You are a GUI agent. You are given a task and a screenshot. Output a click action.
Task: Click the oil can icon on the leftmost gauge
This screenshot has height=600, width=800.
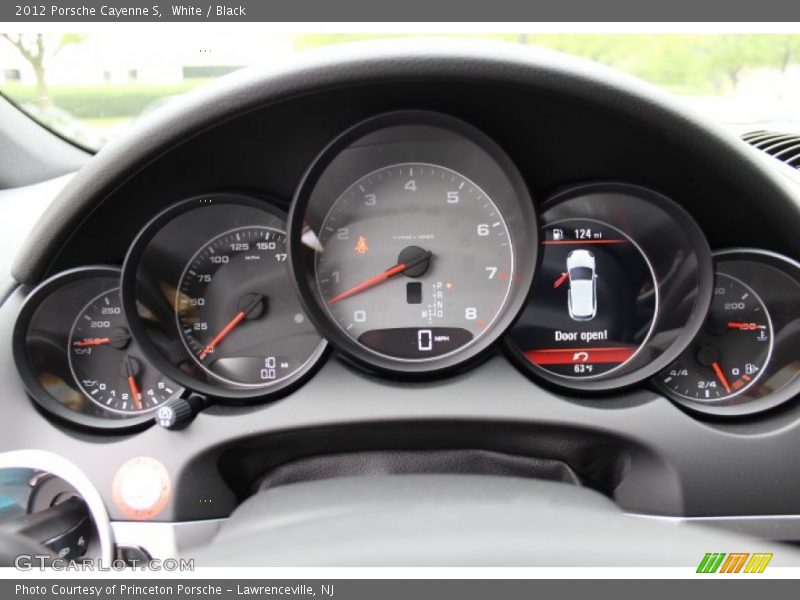[89, 383]
